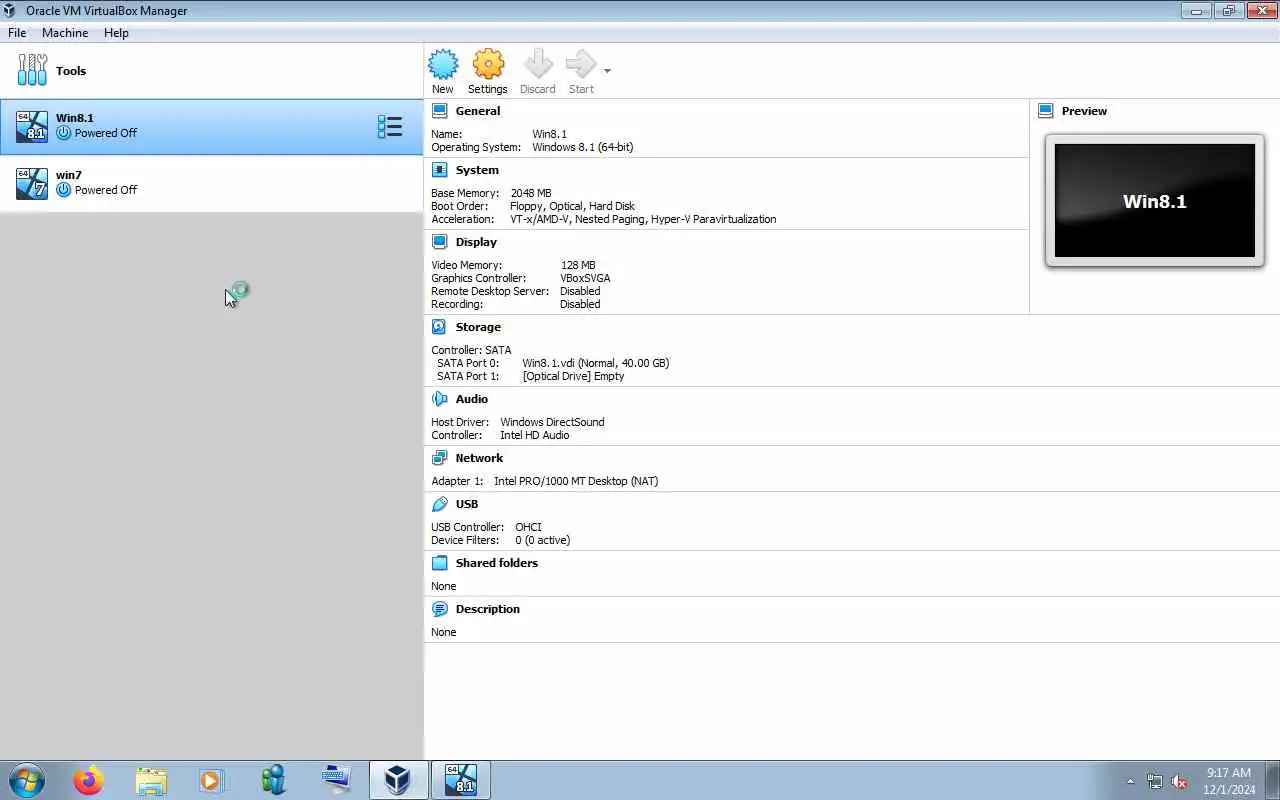
Task: Open the Display settings heading link
Action: [x=476, y=242]
